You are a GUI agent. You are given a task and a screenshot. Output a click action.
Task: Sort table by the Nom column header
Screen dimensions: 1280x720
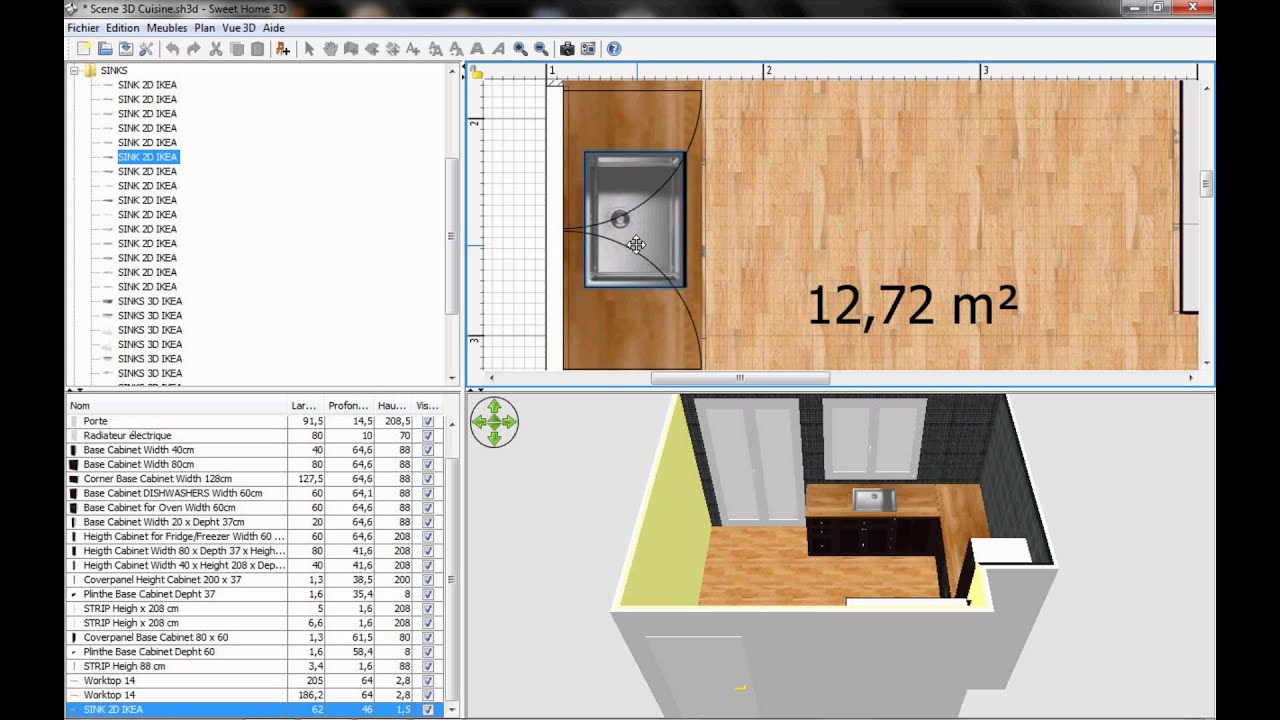[177, 406]
